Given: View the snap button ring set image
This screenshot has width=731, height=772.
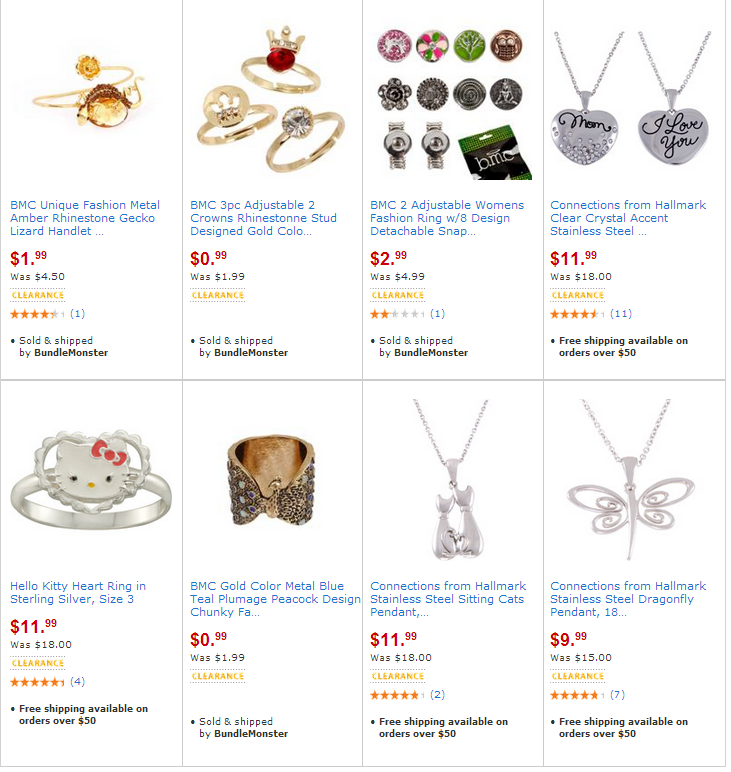Looking at the screenshot, I should point(450,104).
